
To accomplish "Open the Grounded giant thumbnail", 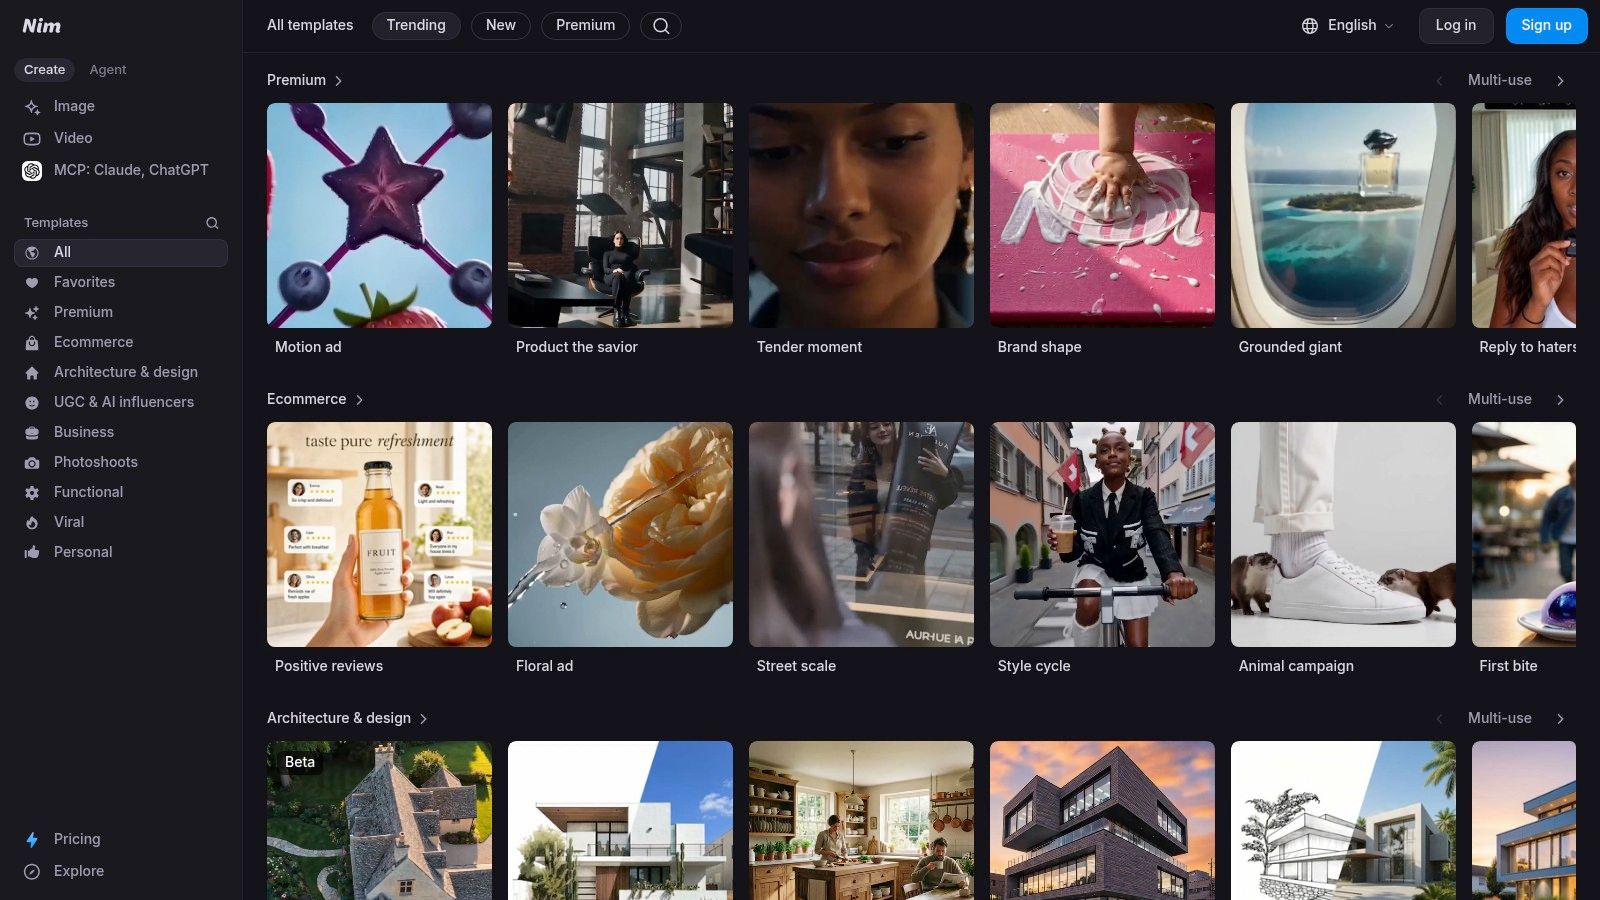I will [x=1343, y=215].
